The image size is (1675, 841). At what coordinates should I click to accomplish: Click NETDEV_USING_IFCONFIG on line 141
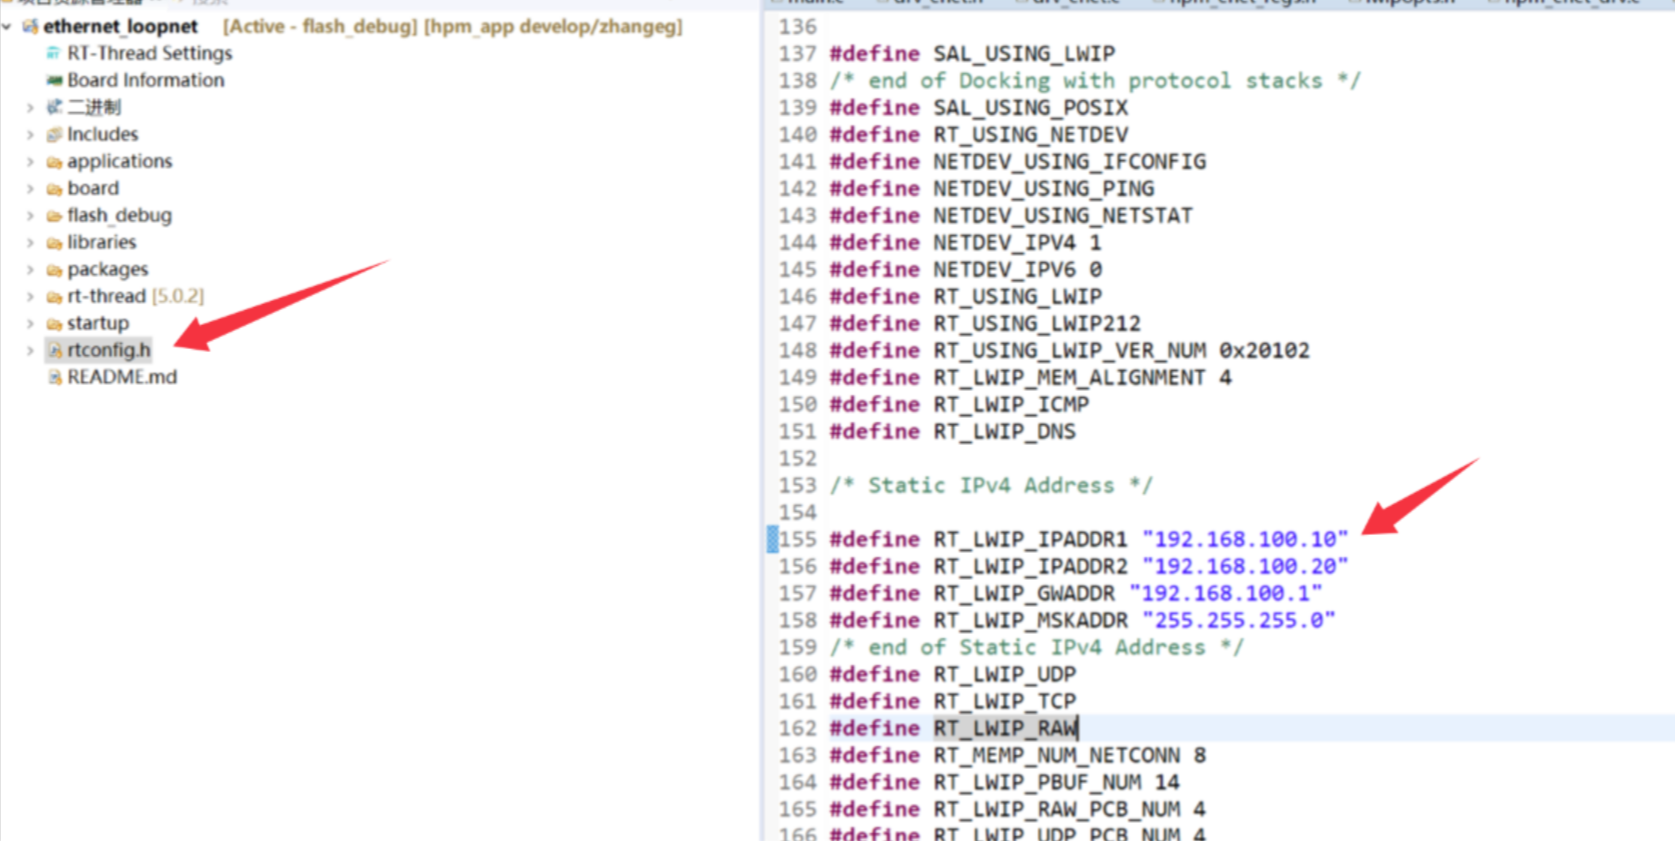1070,161
